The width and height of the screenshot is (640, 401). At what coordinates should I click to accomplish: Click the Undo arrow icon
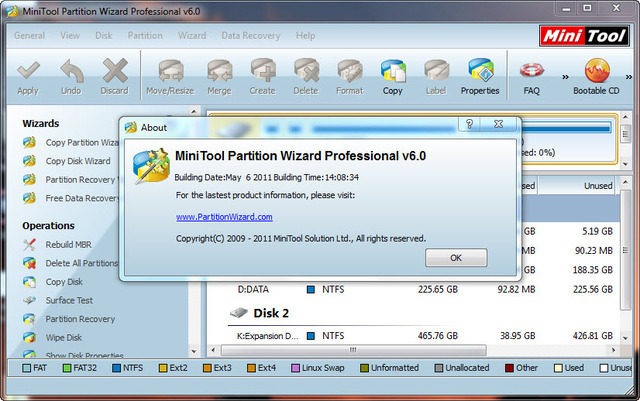[72, 71]
